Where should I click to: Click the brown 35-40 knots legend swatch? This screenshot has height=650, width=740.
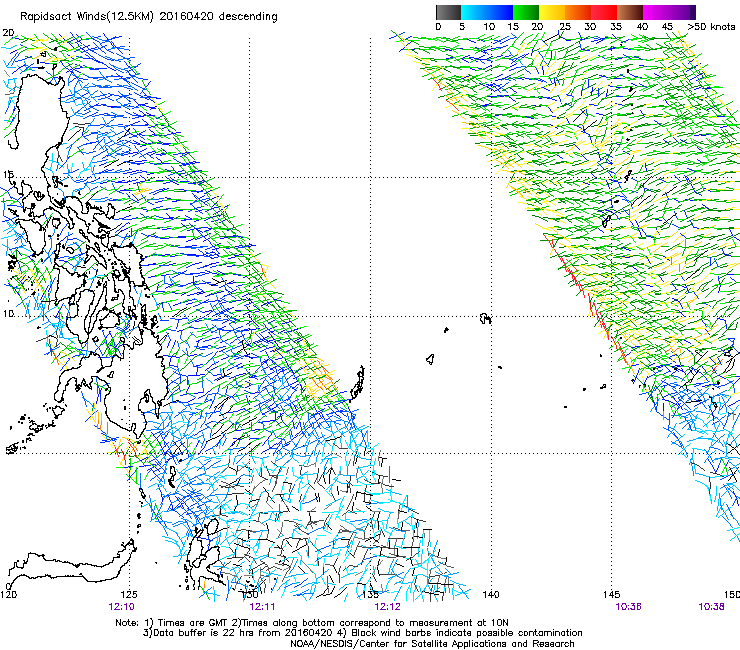pyautogui.click(x=630, y=12)
